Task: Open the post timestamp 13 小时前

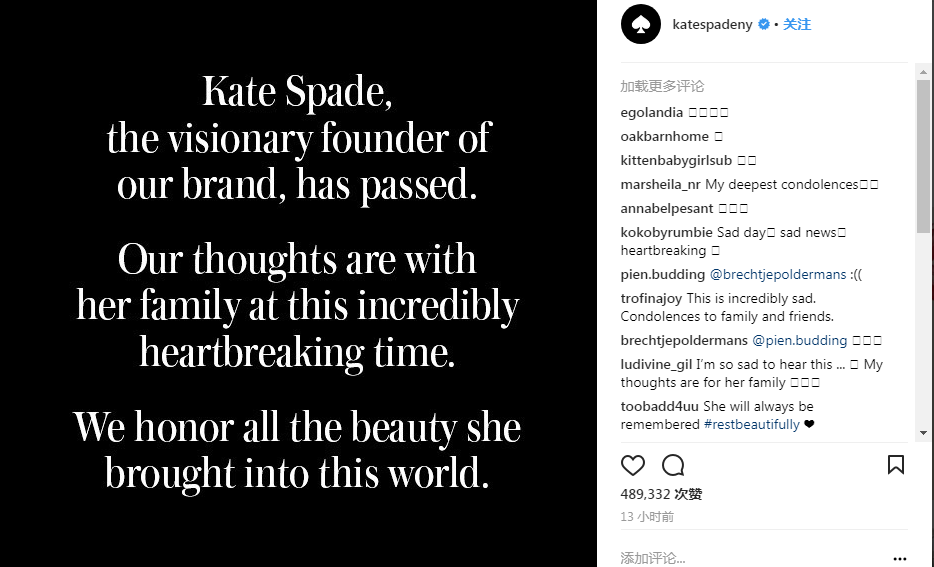Action: click(646, 517)
